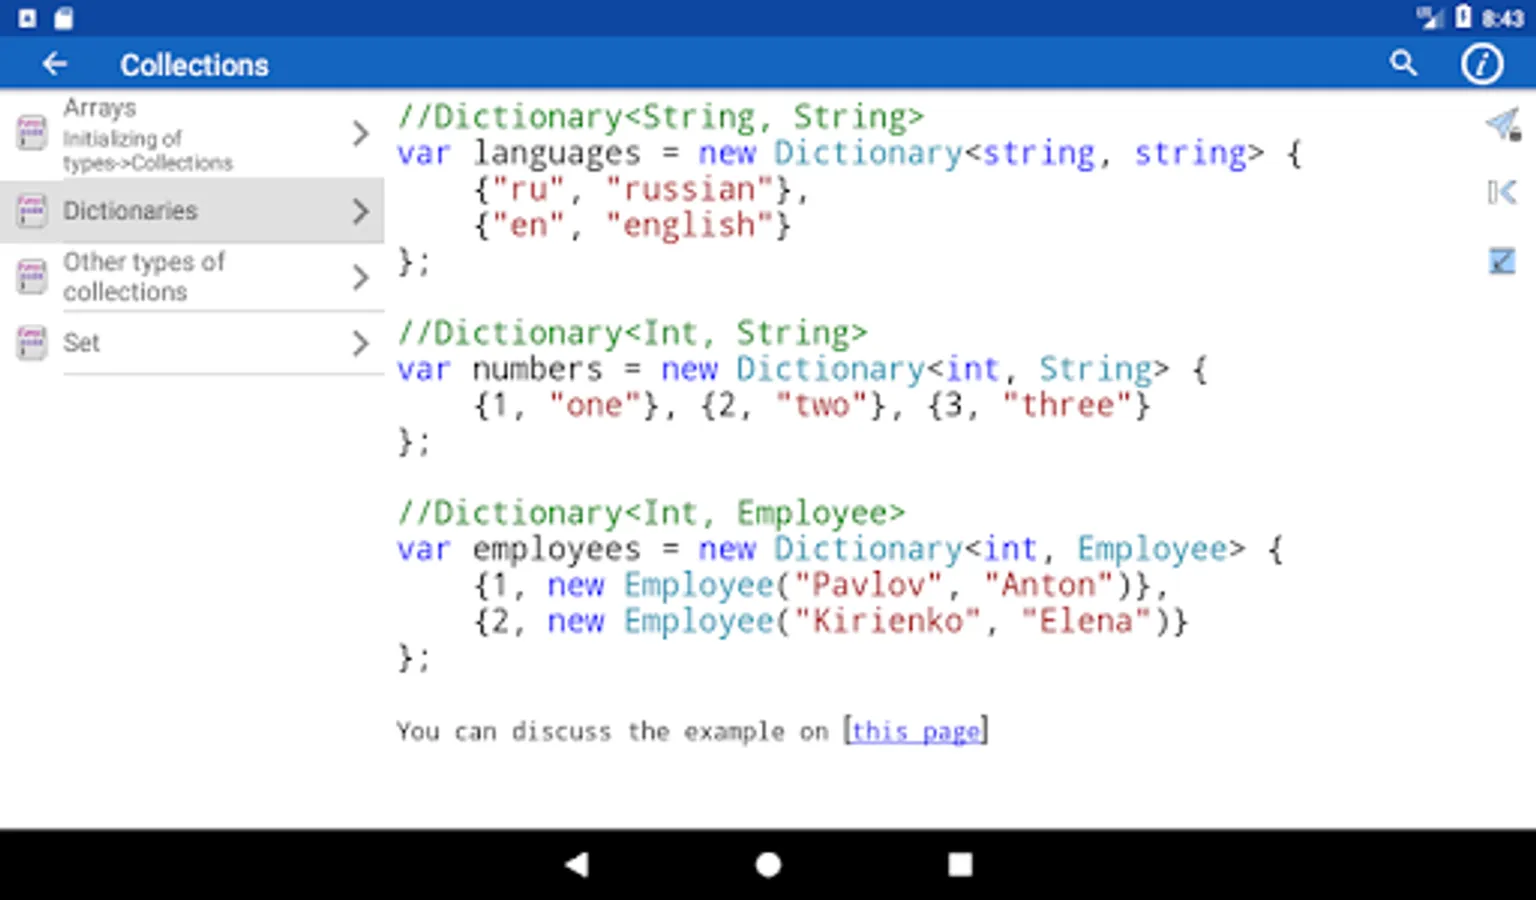The width and height of the screenshot is (1536, 900).
Task: Select the Dictionaries list entry
Action: click(x=192, y=211)
